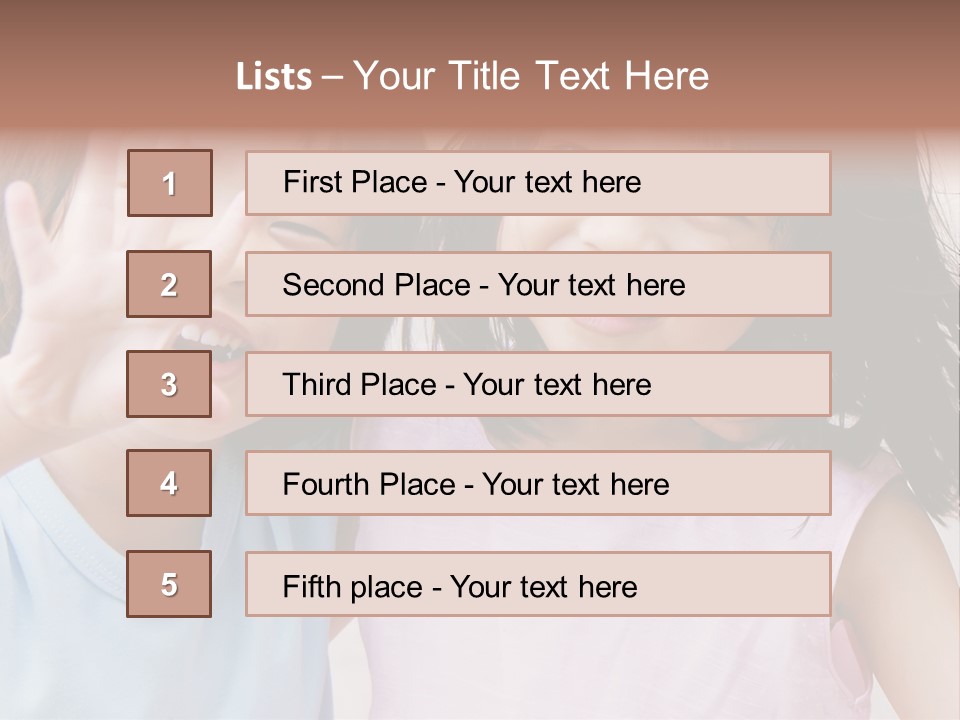Select the number 4 box

coord(169,483)
